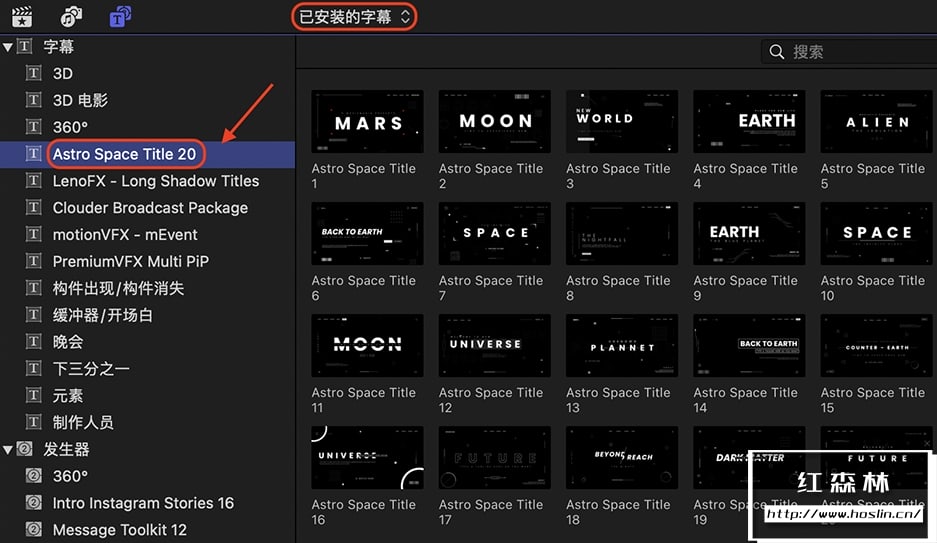Screen dimensions: 937x543
Task: Click generator icon beside Intro Instagram Stories 16
Action: (x=33, y=502)
